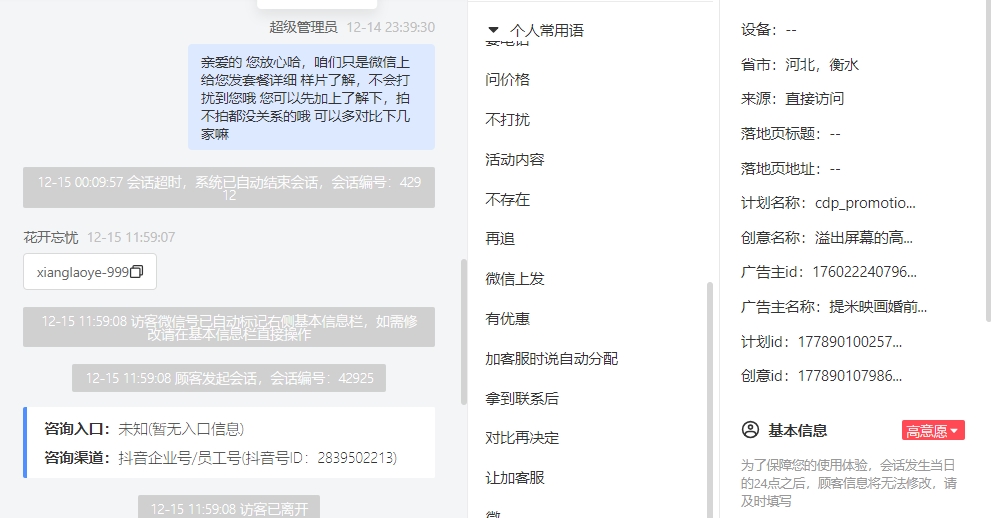Click the 访客微信号已自动标记 notice
The height and width of the screenshot is (518, 991).
point(229,327)
